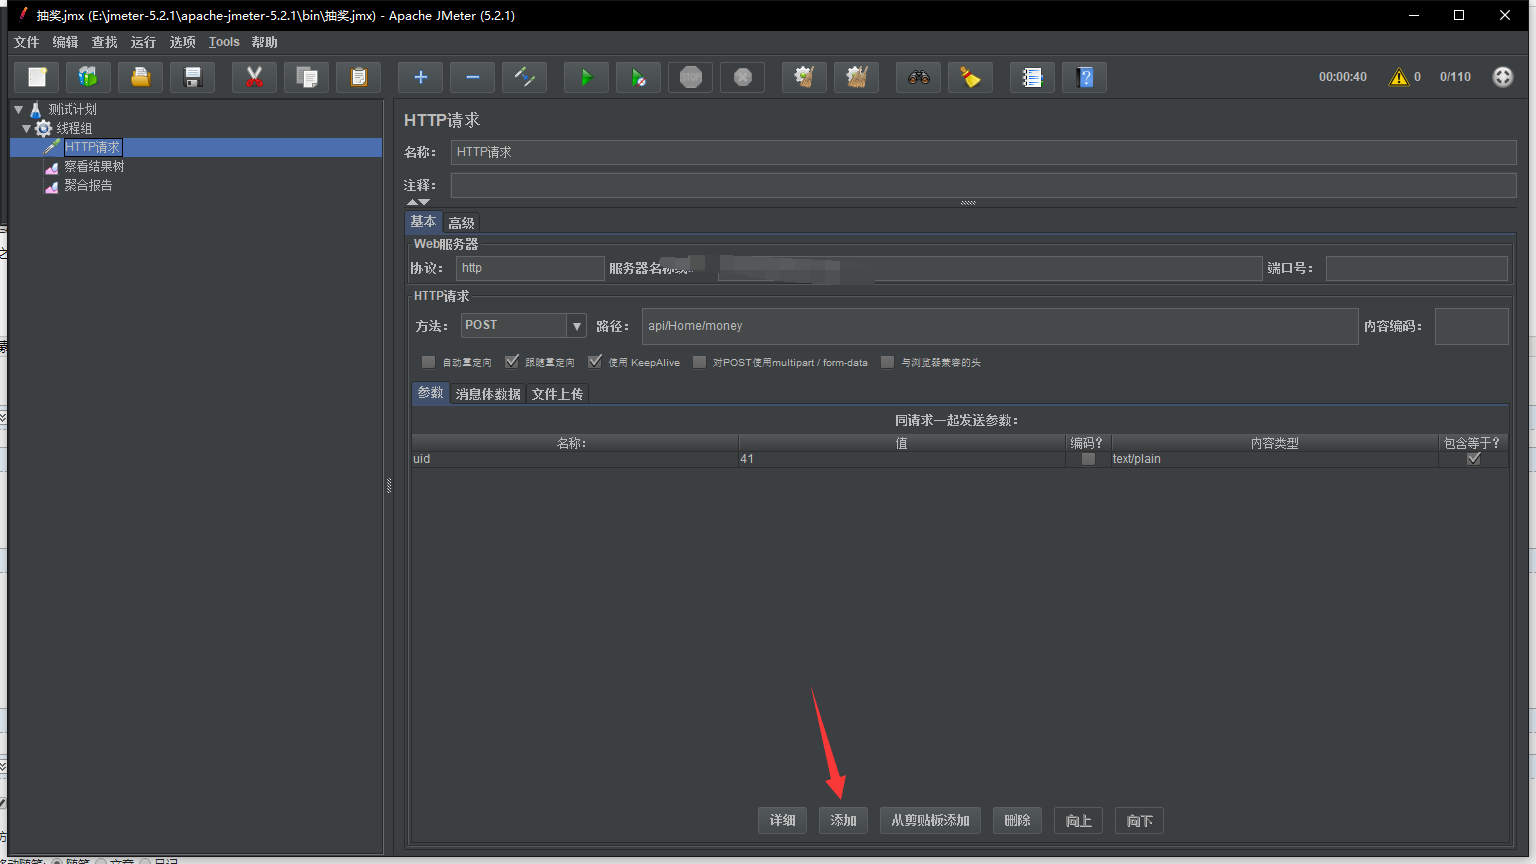This screenshot has height=864, width=1536.
Task: Clear results with single broom icon
Action: [x=805, y=77]
